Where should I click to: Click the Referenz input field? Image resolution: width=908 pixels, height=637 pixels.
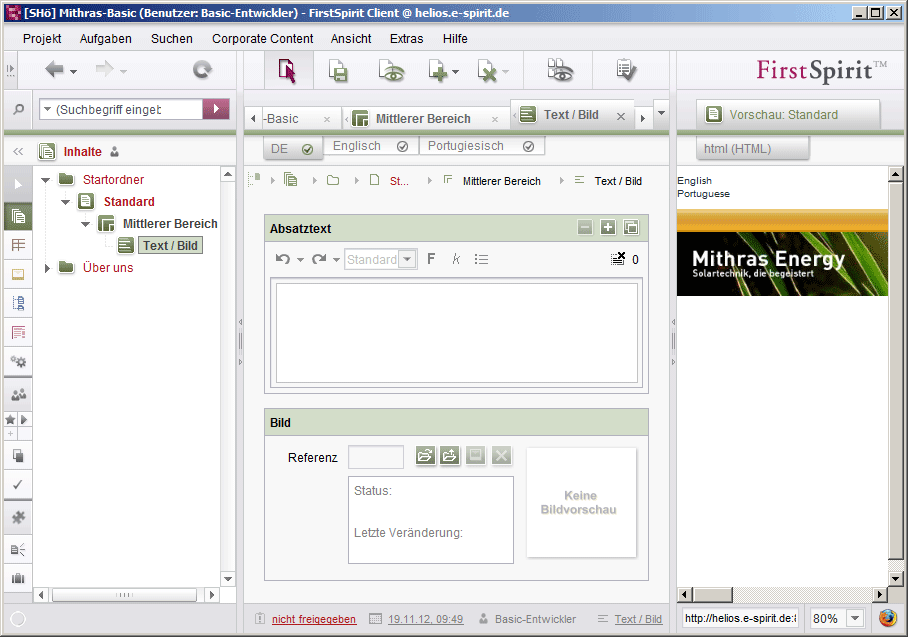(x=376, y=457)
